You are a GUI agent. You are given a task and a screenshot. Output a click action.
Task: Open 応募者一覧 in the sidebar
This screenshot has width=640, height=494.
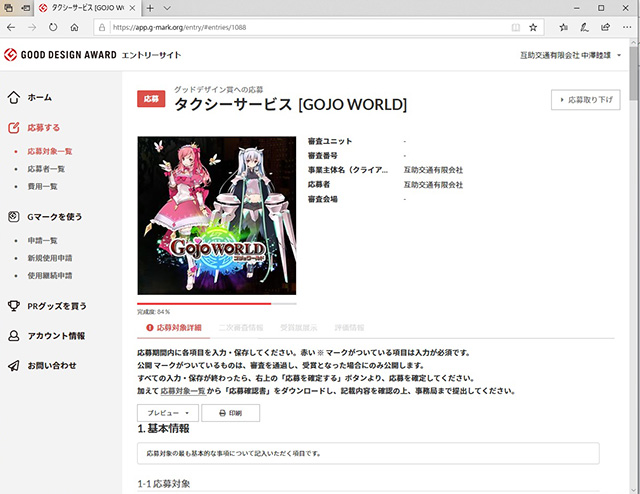point(48,168)
